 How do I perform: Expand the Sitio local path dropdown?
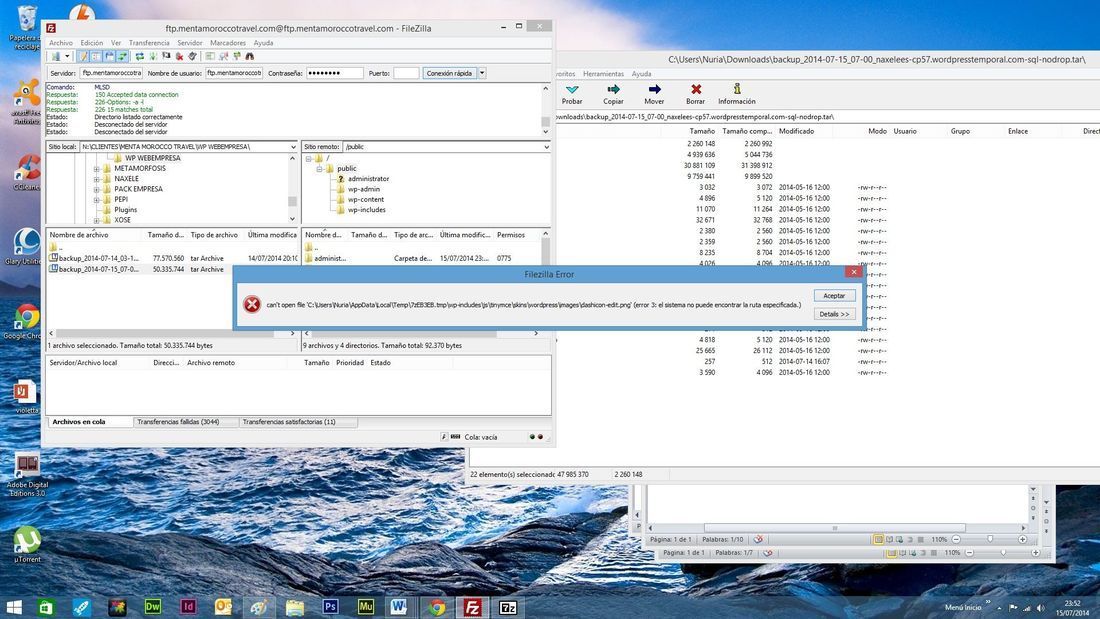293,147
